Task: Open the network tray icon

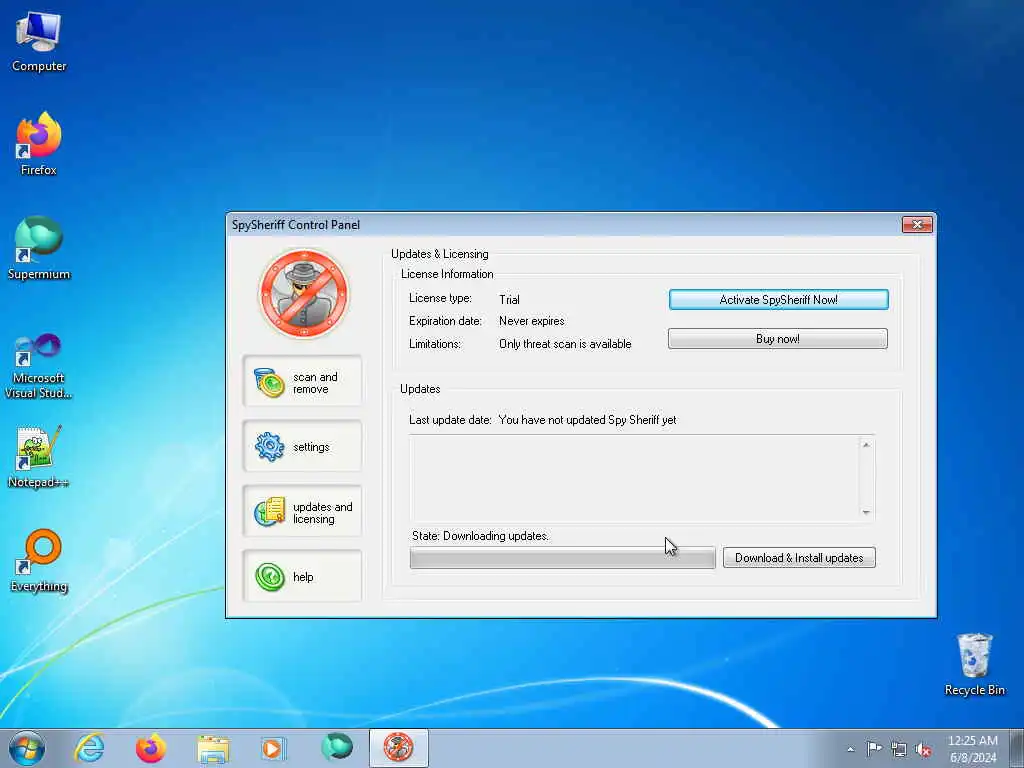Action: (899, 750)
